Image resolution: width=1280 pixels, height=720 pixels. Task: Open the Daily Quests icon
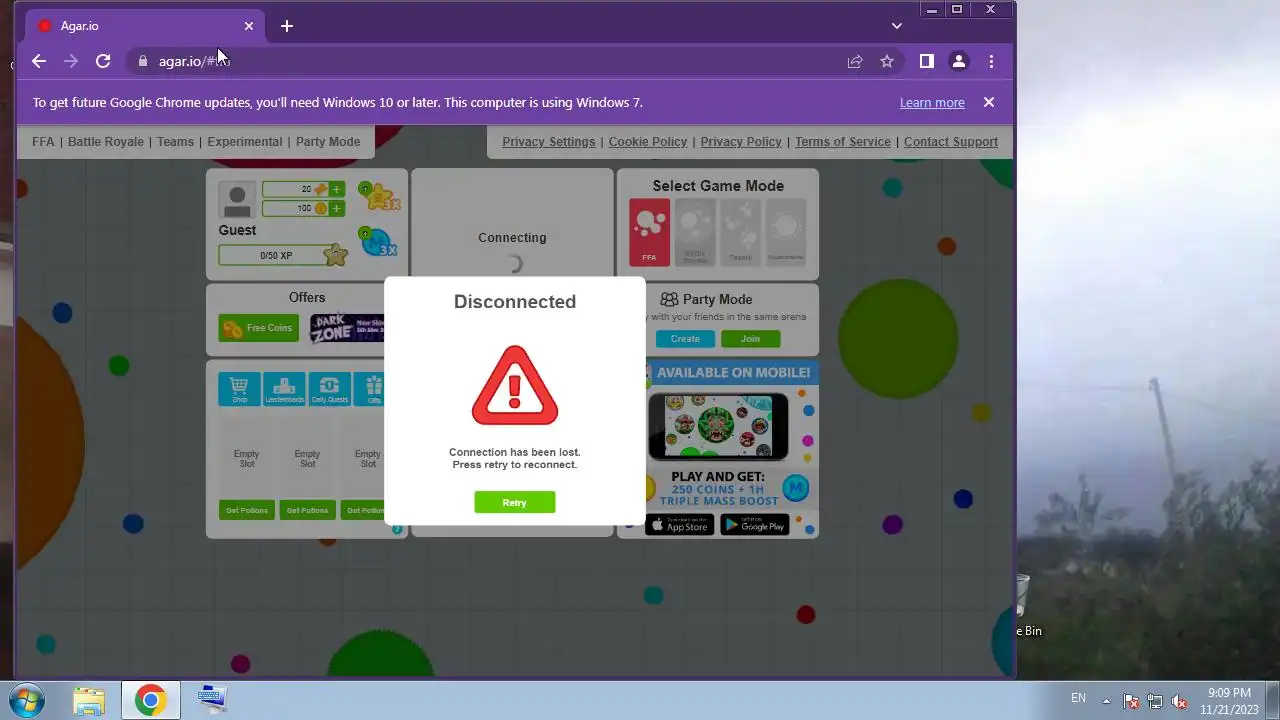click(x=330, y=389)
